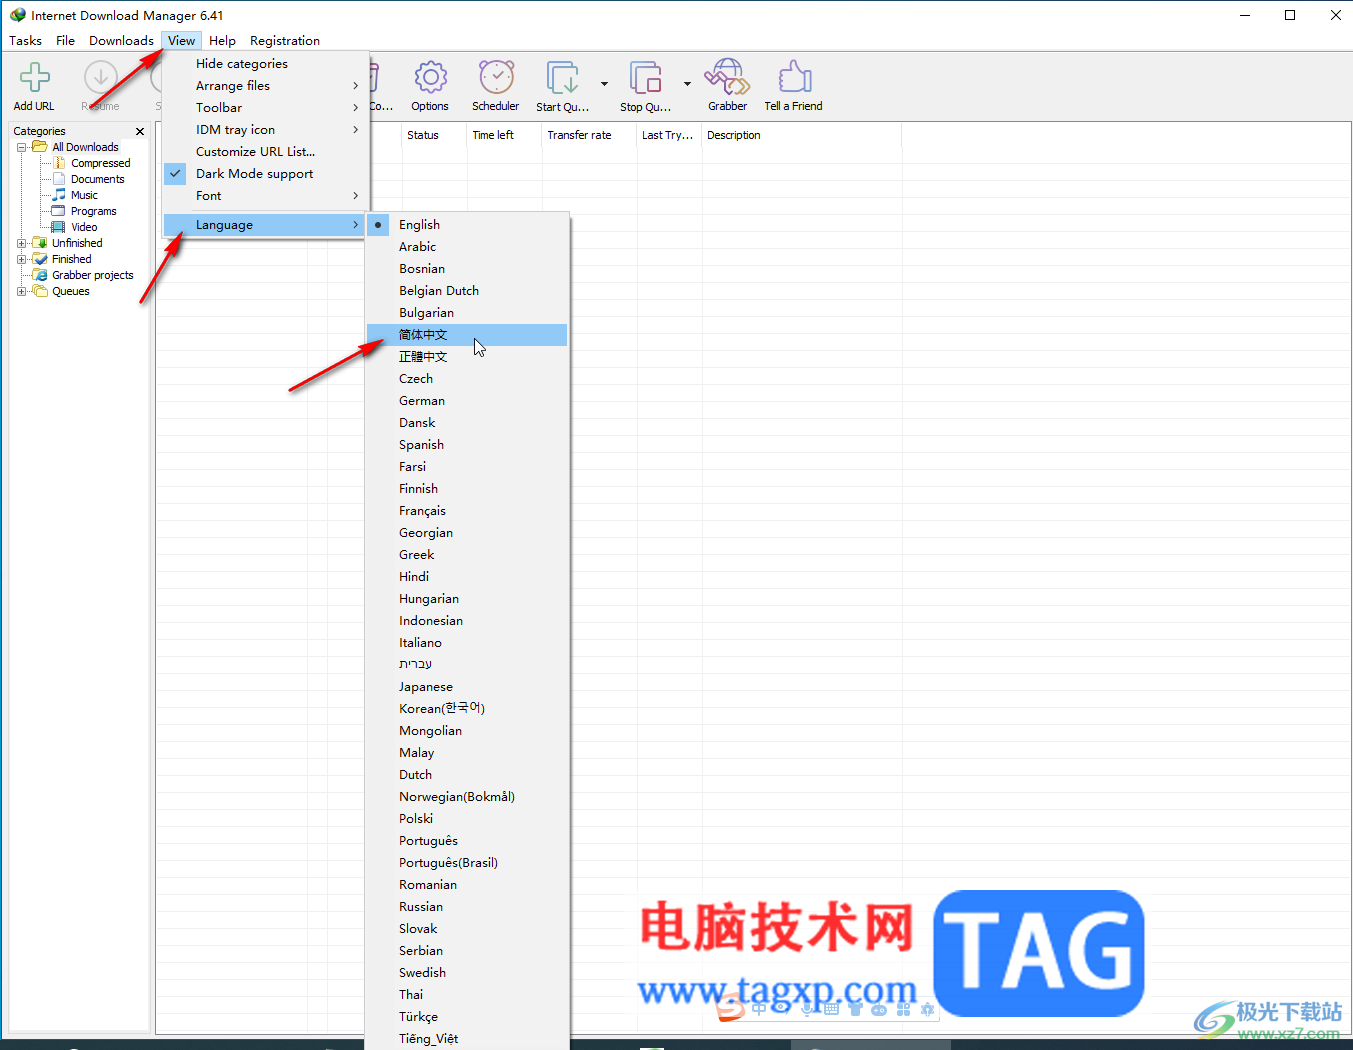The width and height of the screenshot is (1353, 1050).
Task: Expand the IDM tray icon submenu
Action: [x=266, y=130]
